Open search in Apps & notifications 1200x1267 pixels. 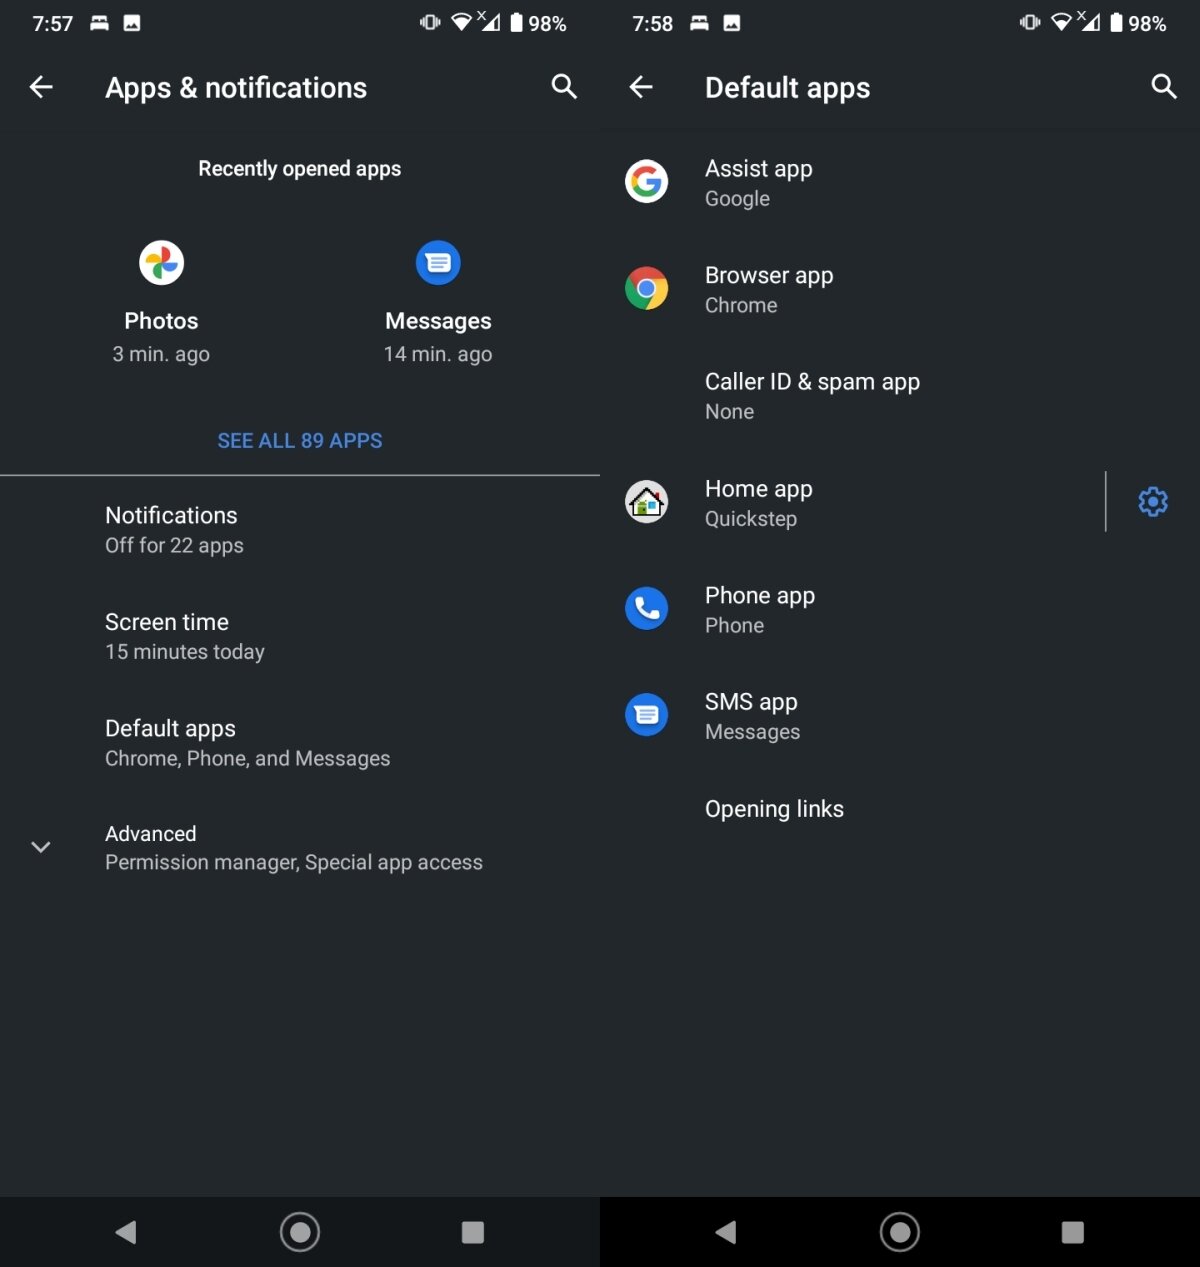[564, 87]
